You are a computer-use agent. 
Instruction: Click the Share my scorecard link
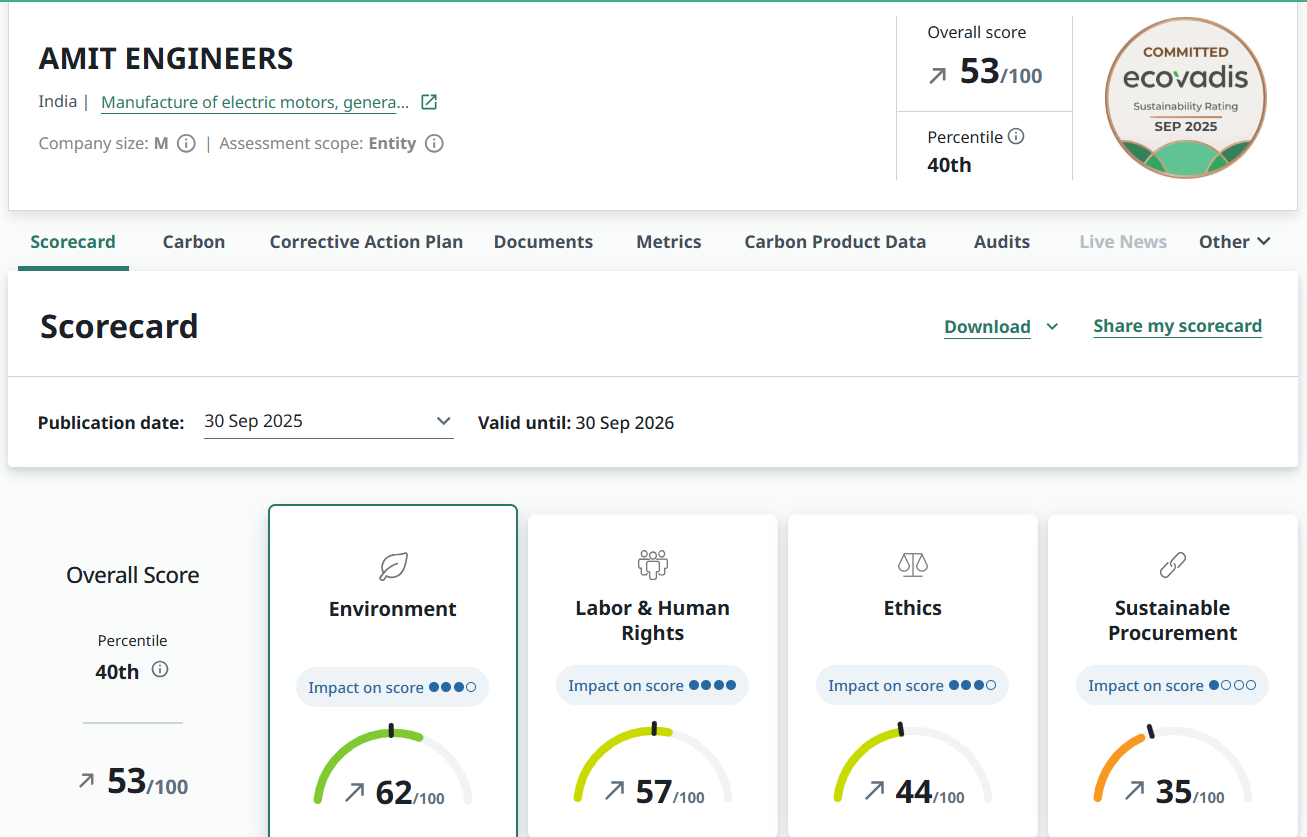coord(1177,326)
